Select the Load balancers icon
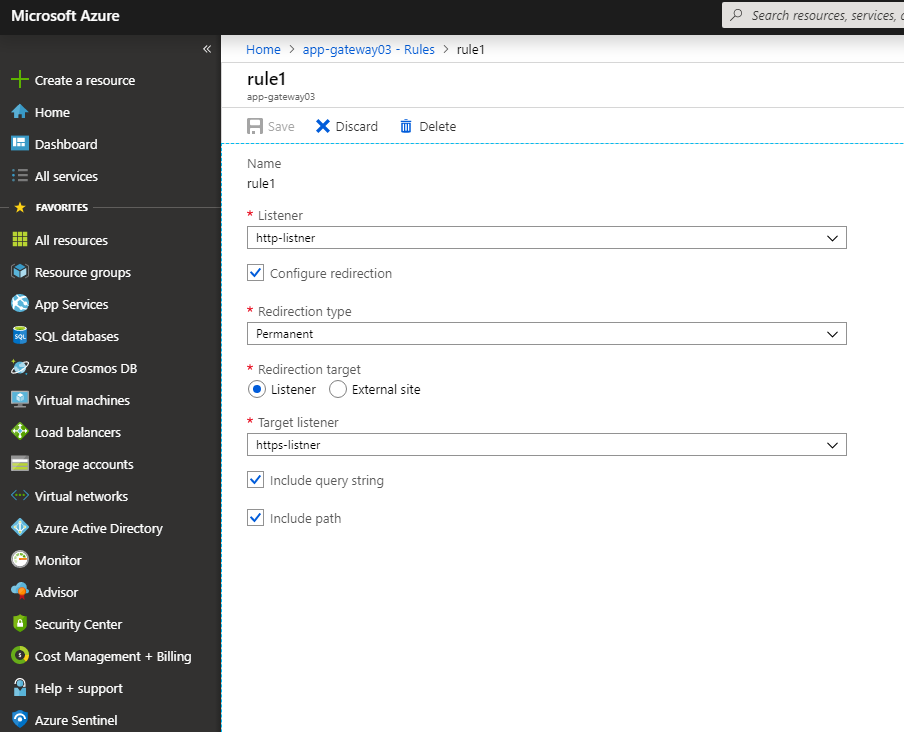Screen dimensions: 904x732 tap(20, 431)
